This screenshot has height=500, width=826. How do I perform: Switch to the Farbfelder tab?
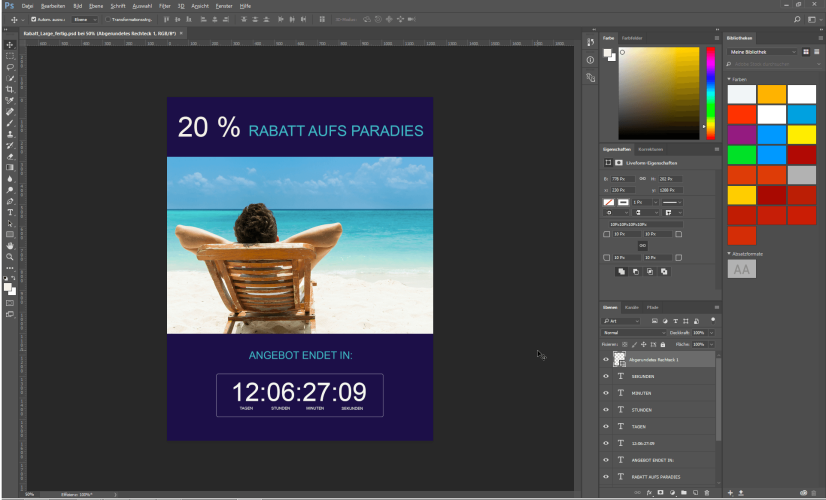click(632, 38)
